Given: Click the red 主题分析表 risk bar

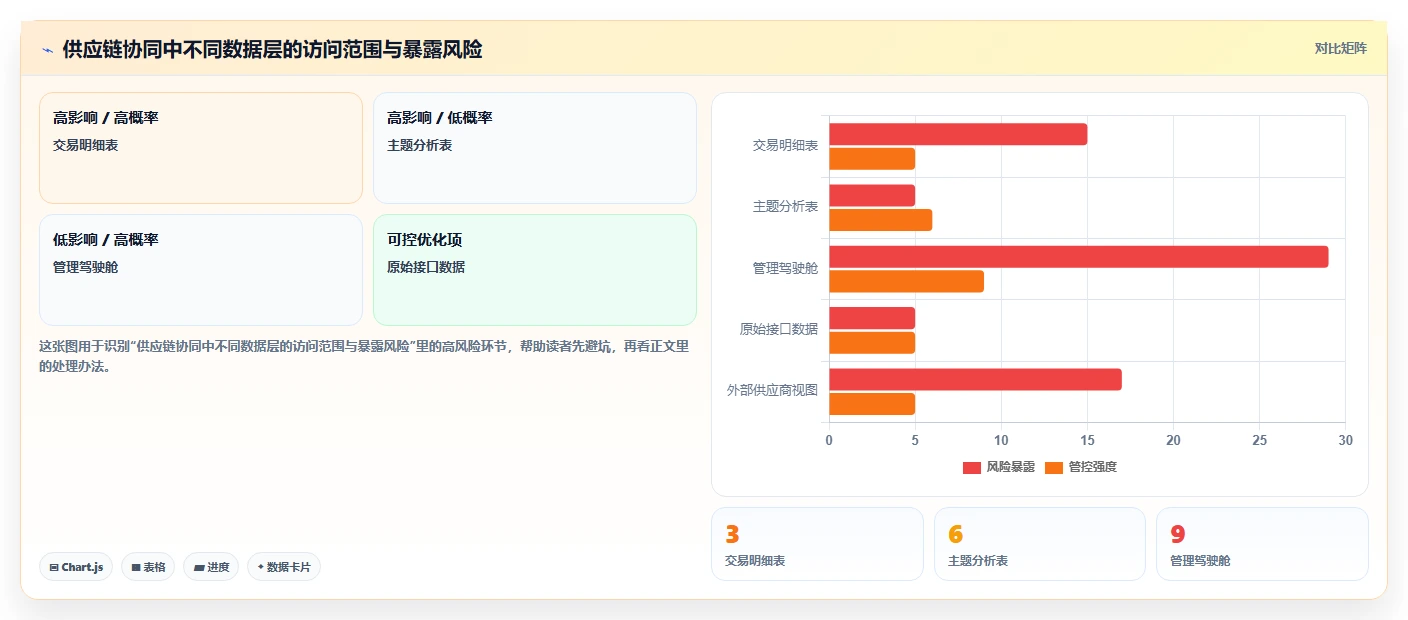Looking at the screenshot, I should (872, 195).
